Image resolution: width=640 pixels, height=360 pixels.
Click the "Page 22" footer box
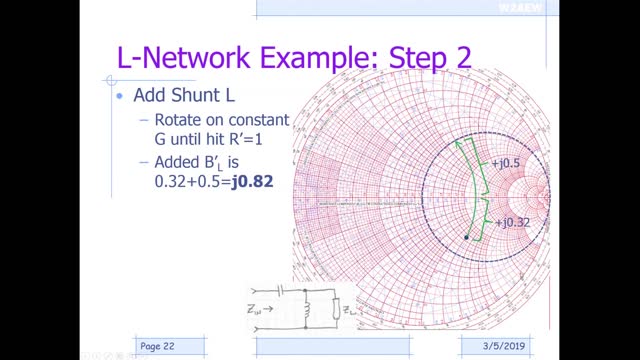(x=169, y=346)
